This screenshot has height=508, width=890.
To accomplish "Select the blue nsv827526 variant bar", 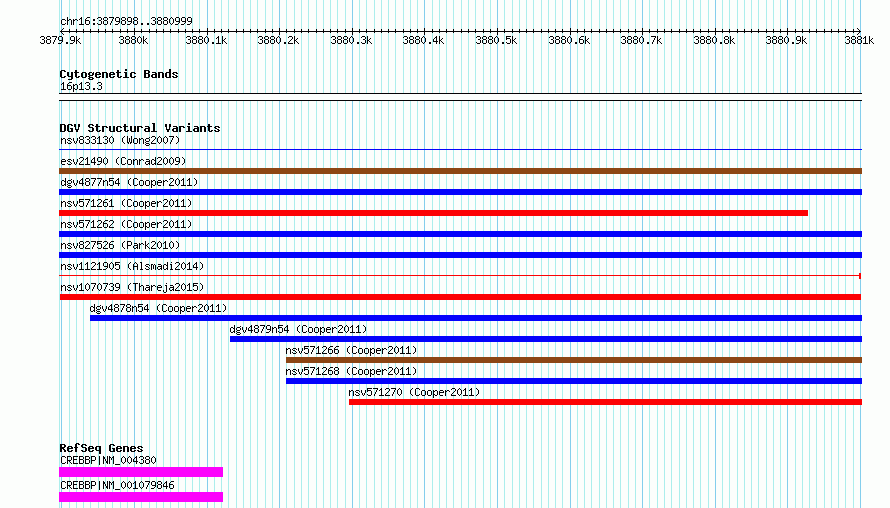I will tap(460, 255).
